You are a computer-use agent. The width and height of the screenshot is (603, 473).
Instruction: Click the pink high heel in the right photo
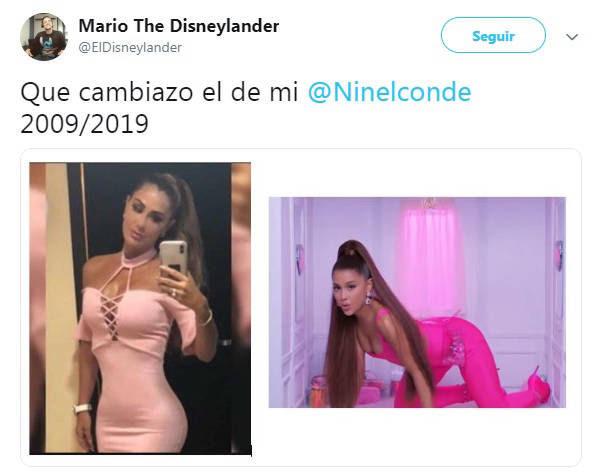[x=539, y=385]
